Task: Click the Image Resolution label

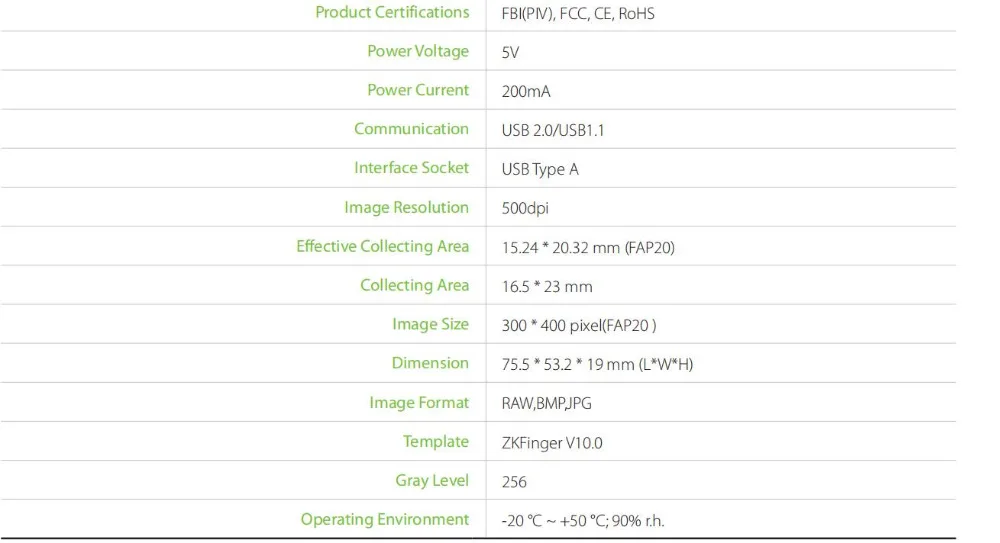Action: pyautogui.click(x=406, y=208)
